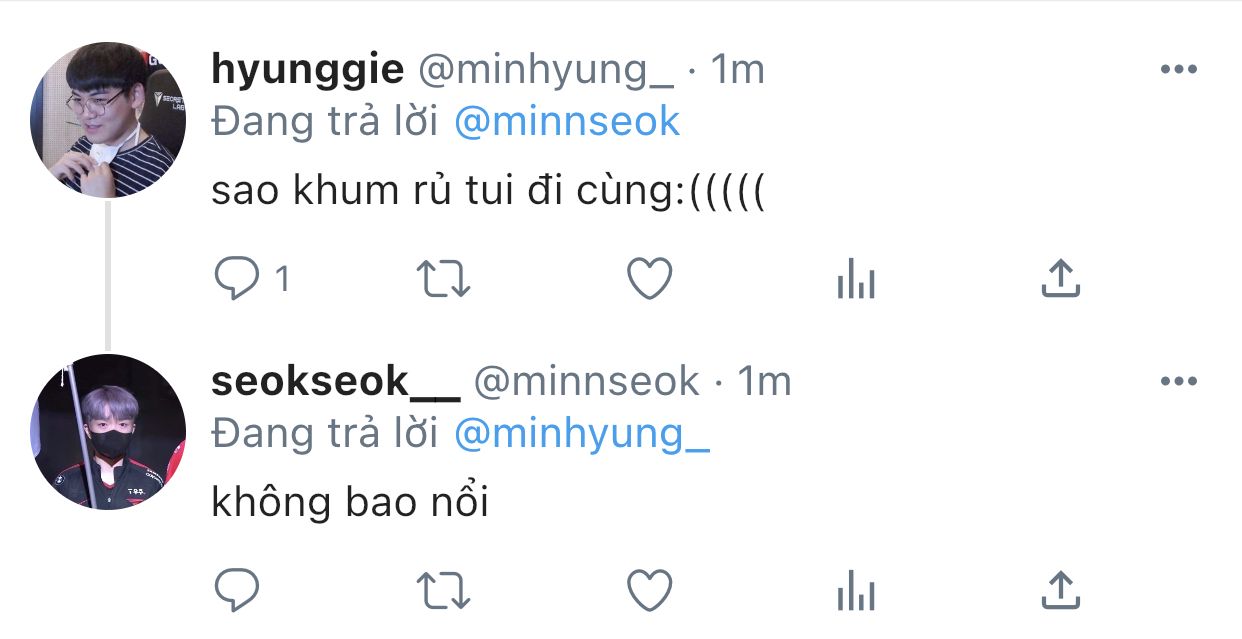Retweet seokseok__'s reply
The width and height of the screenshot is (1242, 639).
pos(442,590)
